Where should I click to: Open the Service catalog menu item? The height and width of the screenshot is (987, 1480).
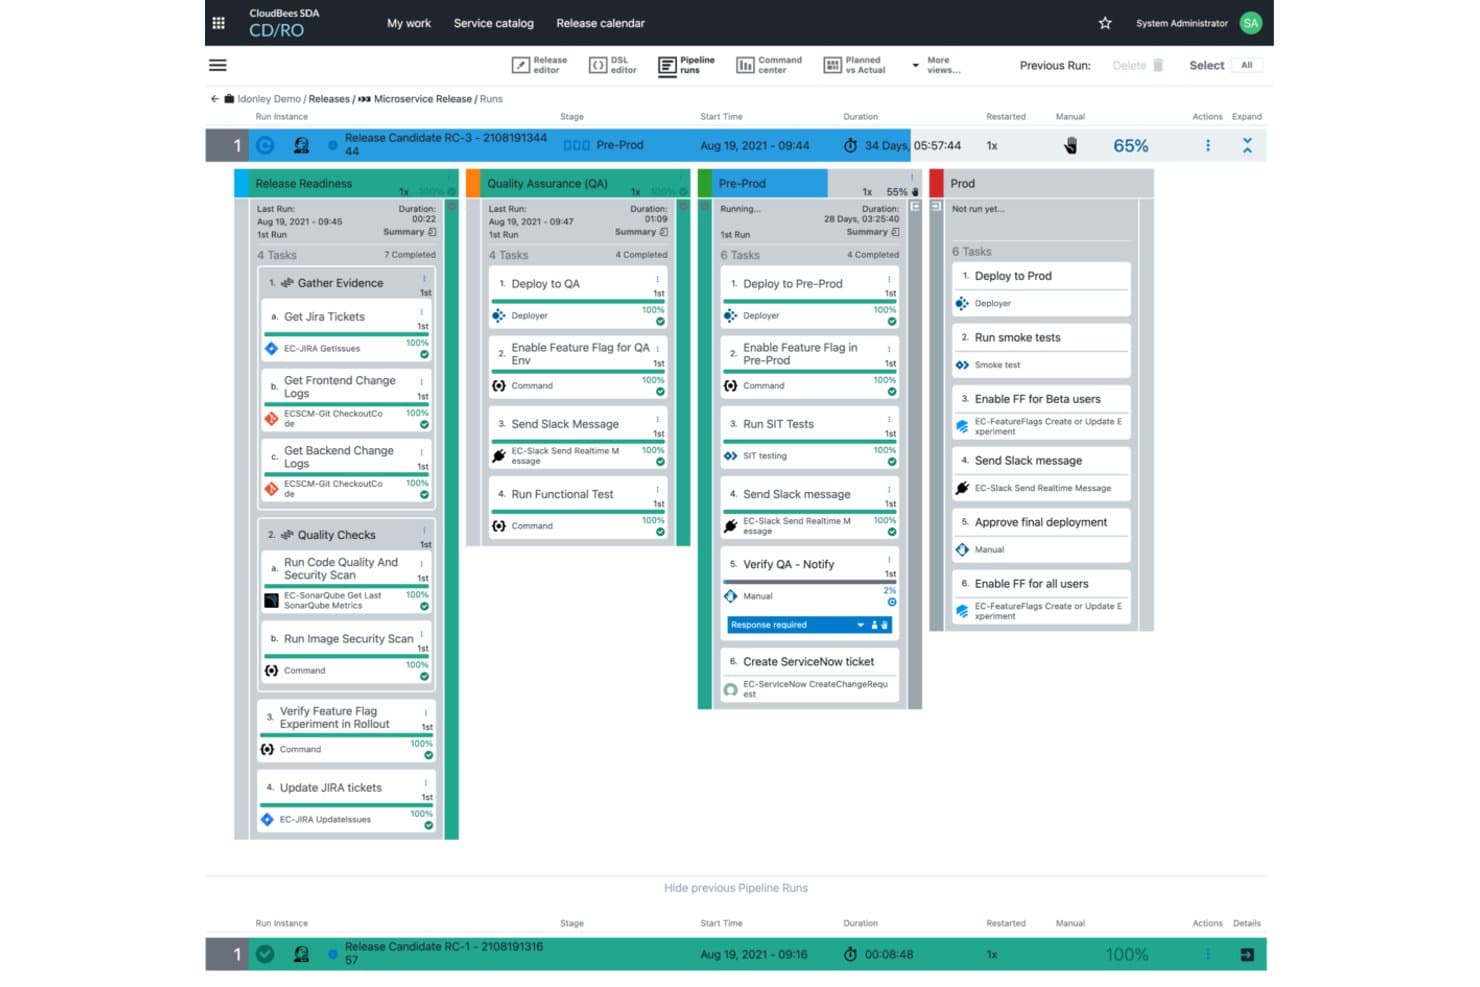pos(494,23)
